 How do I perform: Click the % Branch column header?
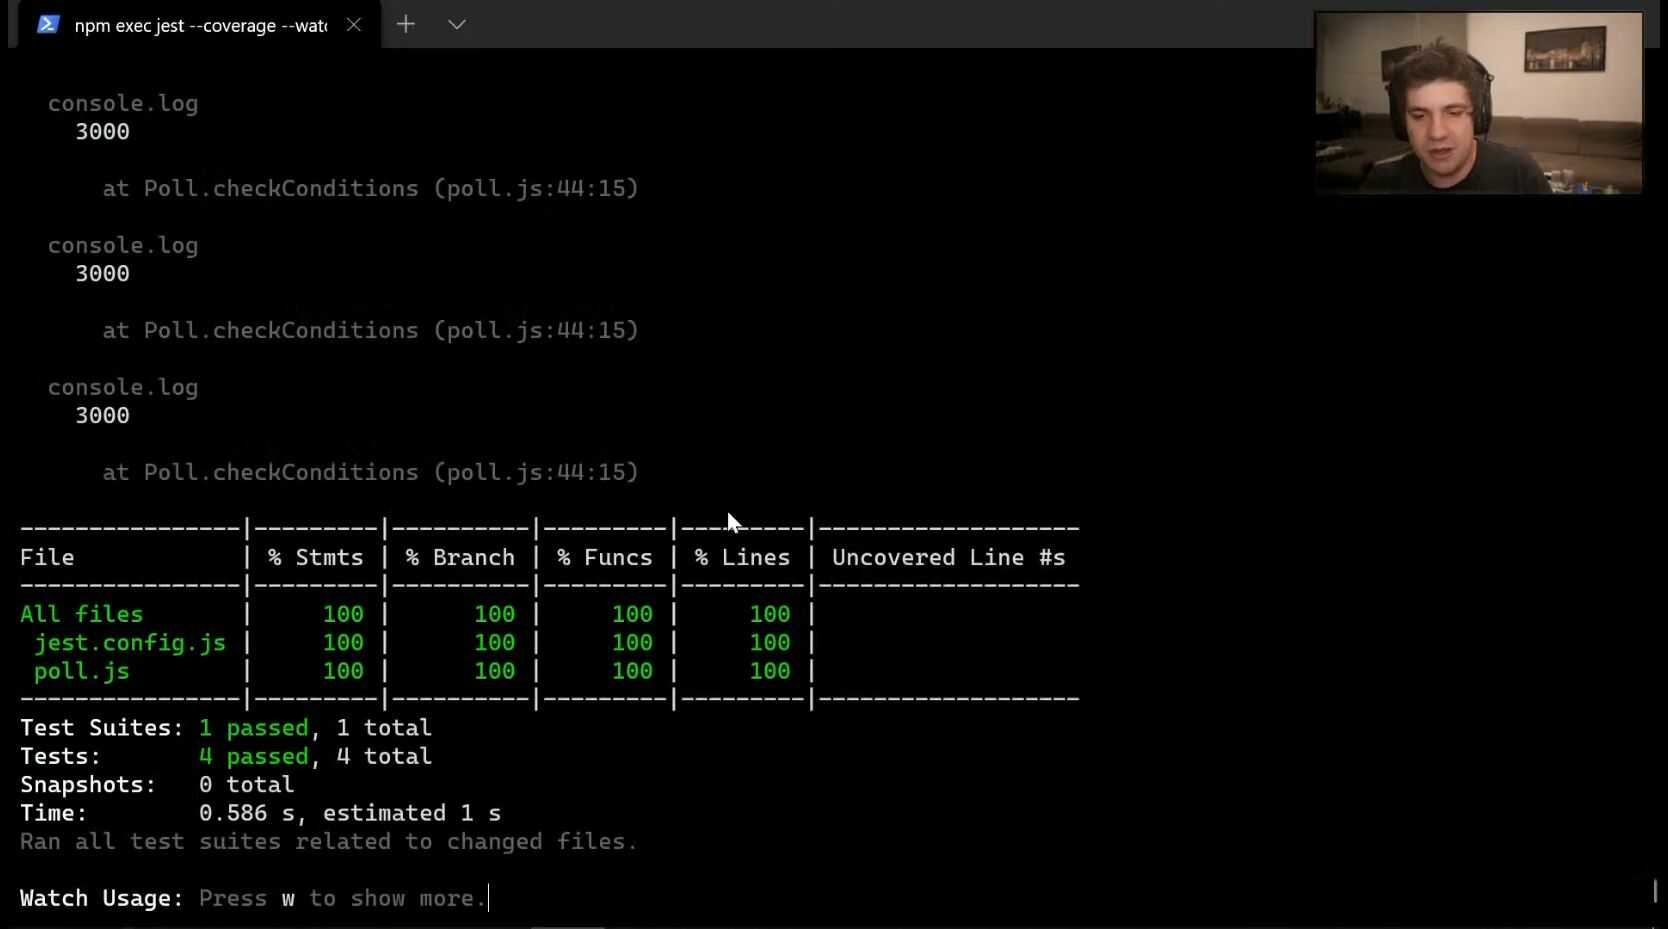[460, 557]
